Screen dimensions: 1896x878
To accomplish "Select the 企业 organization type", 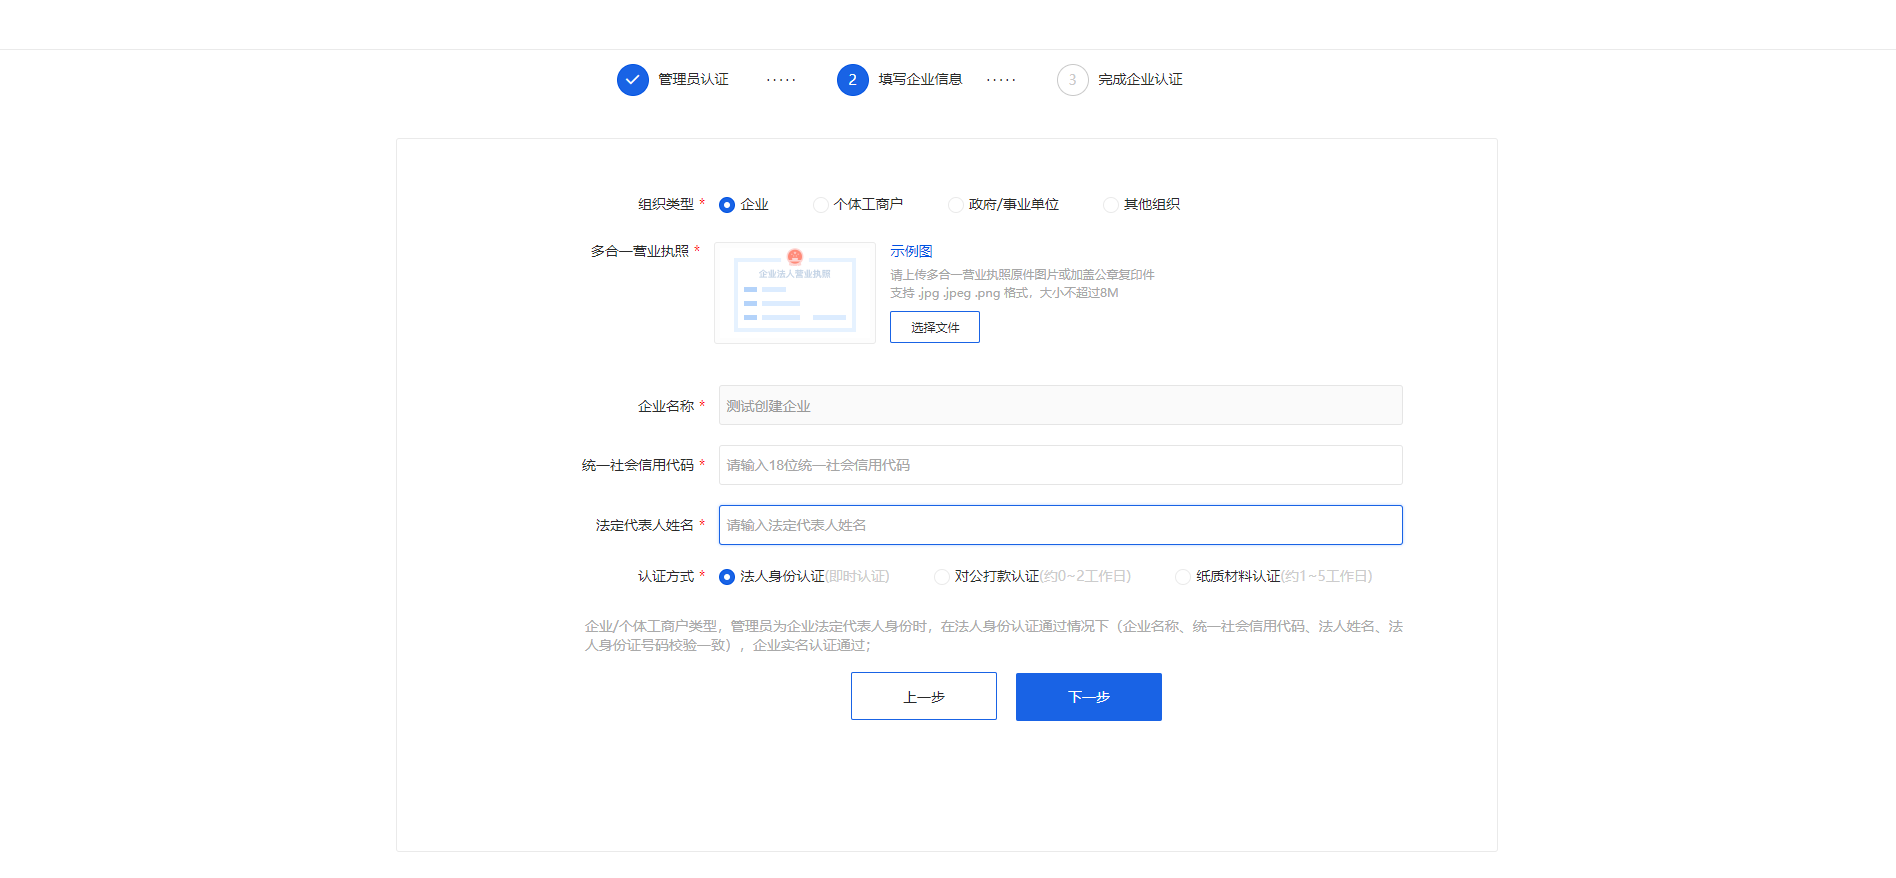I will [727, 205].
